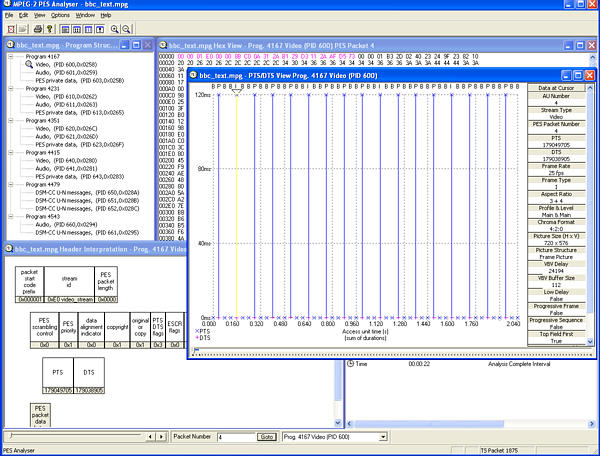The width and height of the screenshot is (600, 456).
Task: Click the bottom packet position slider
Action: 75,436
